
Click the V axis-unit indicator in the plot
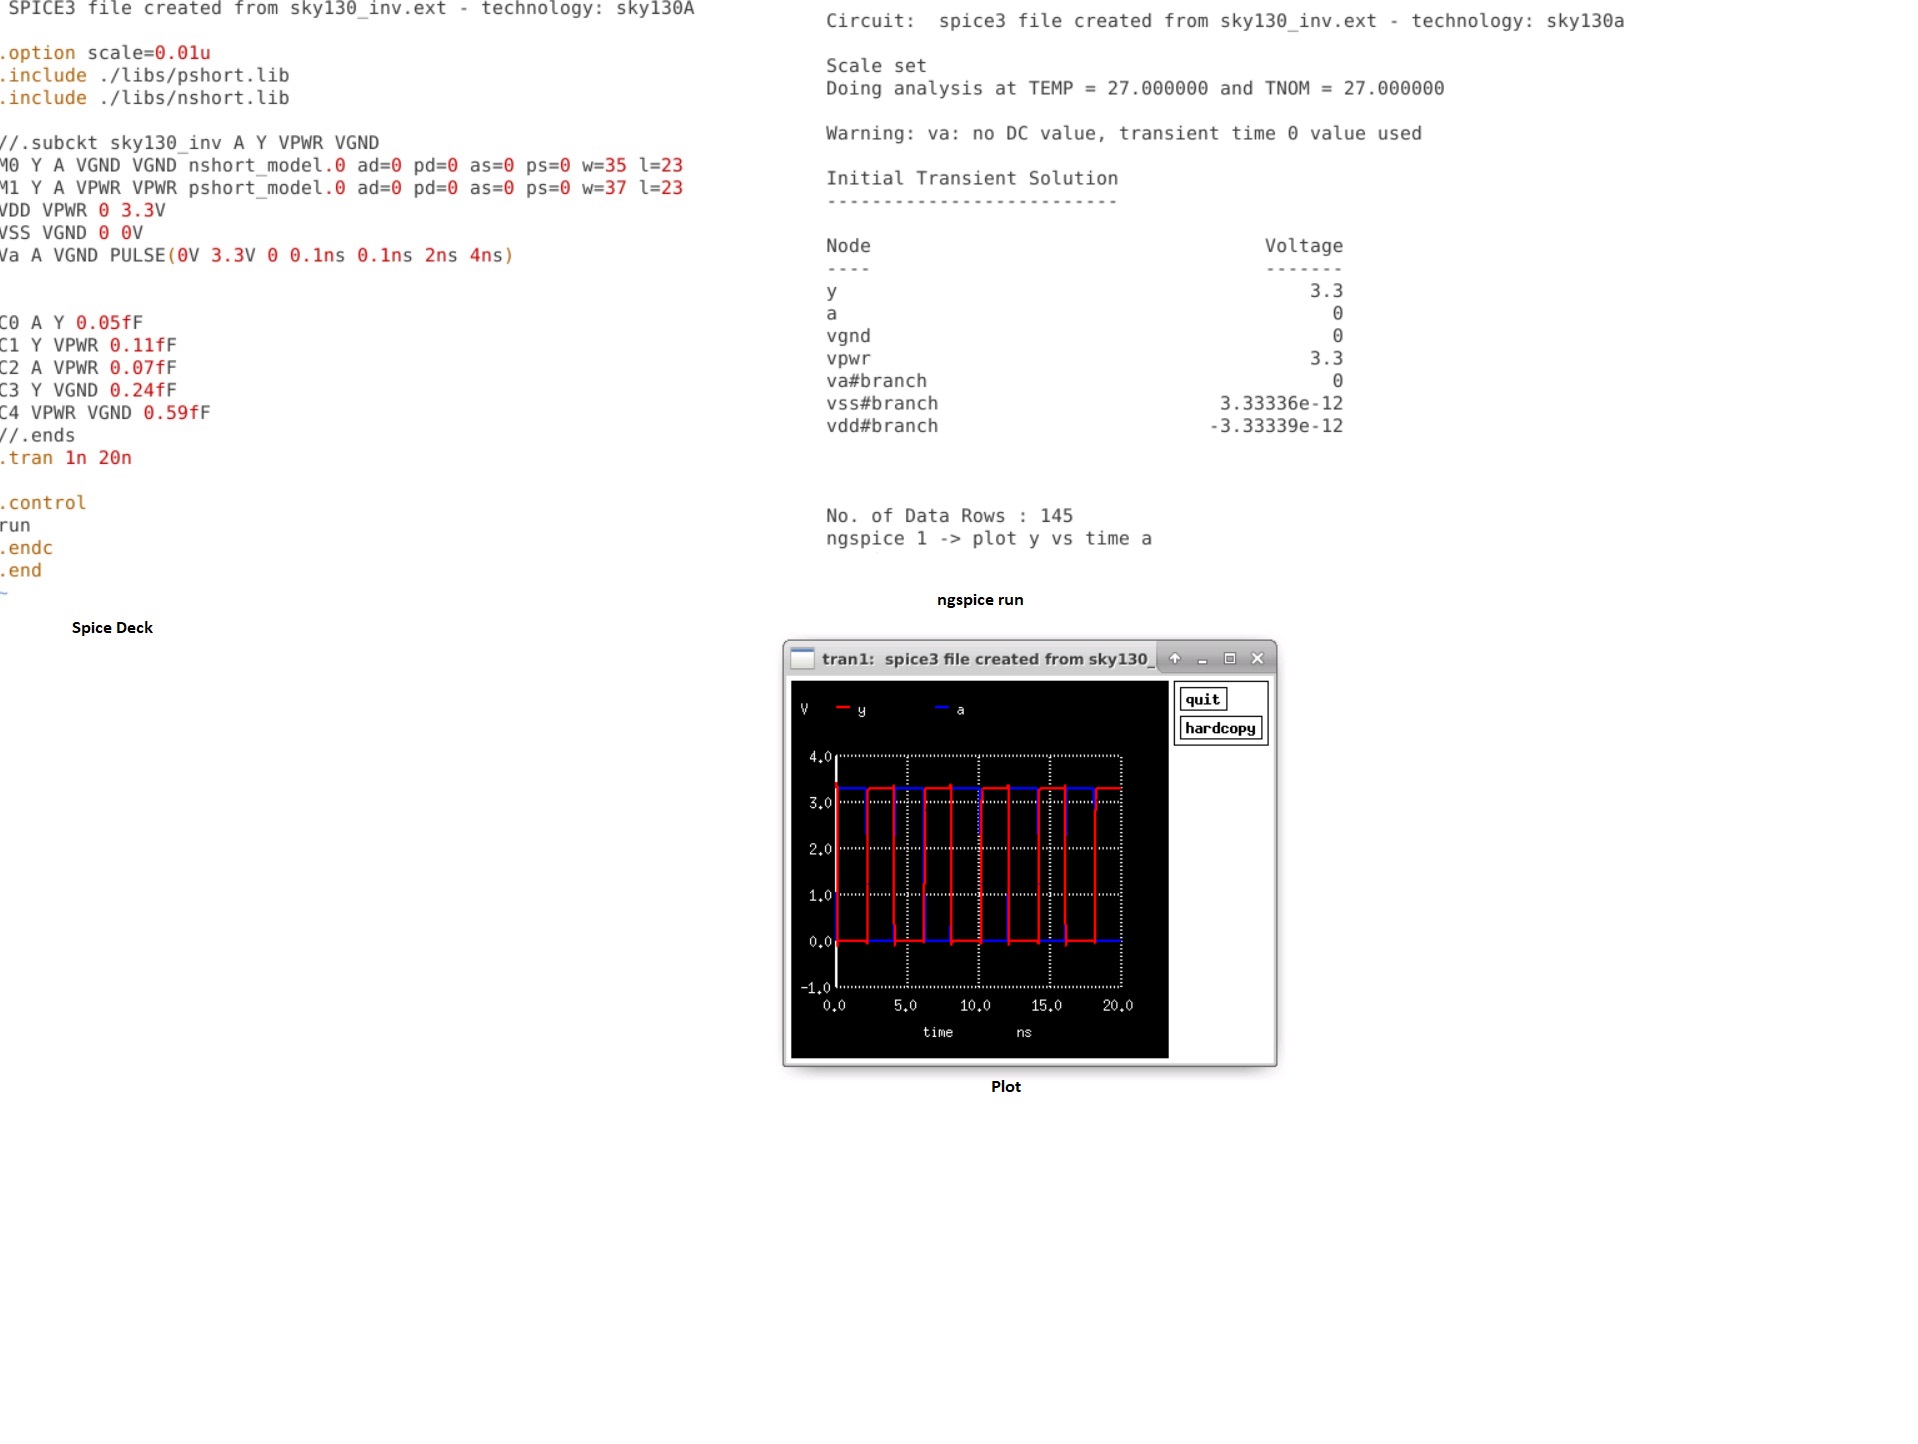804,708
